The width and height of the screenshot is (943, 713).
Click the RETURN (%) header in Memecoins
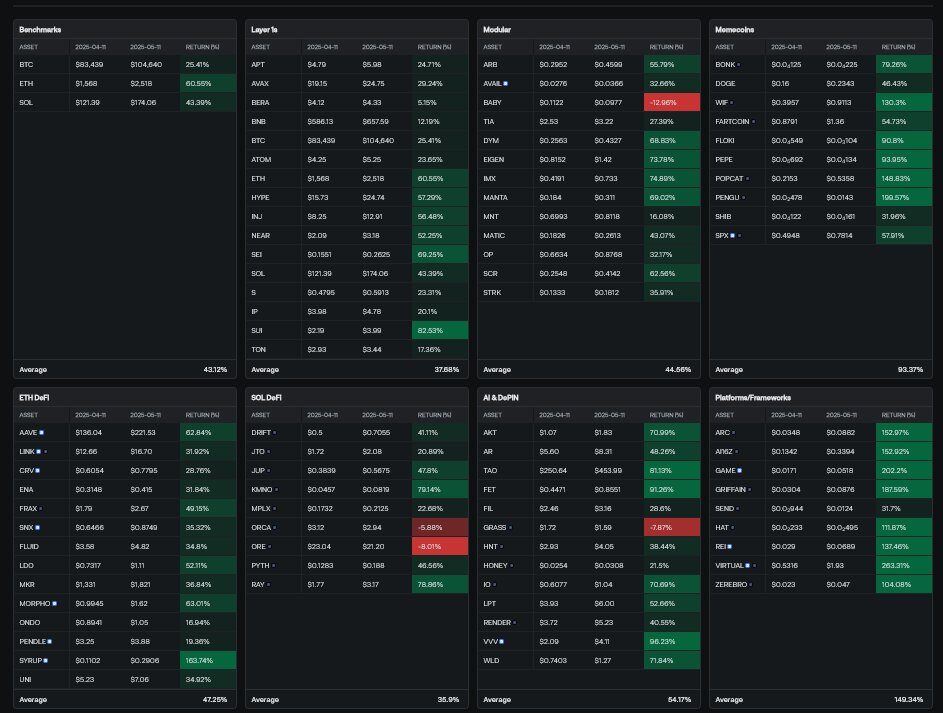click(898, 47)
